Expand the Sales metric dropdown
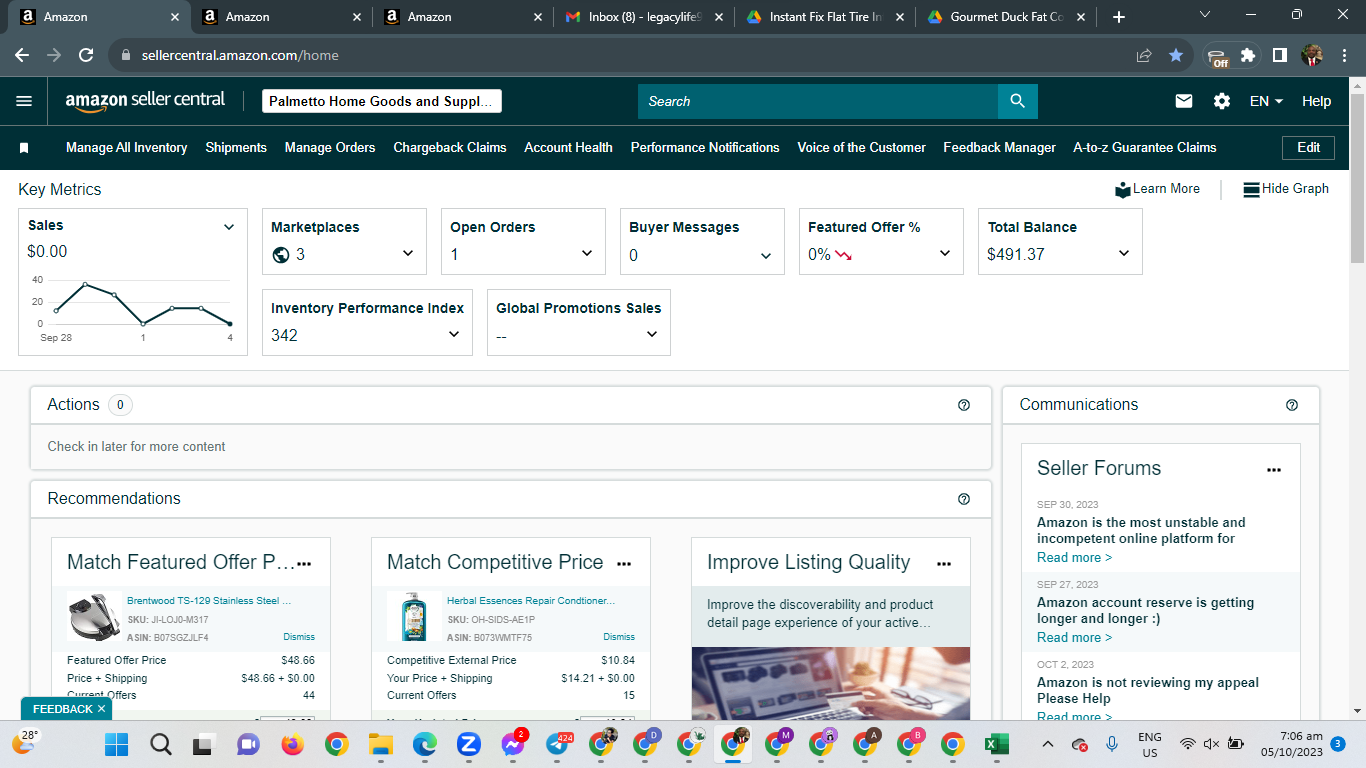 tap(229, 227)
